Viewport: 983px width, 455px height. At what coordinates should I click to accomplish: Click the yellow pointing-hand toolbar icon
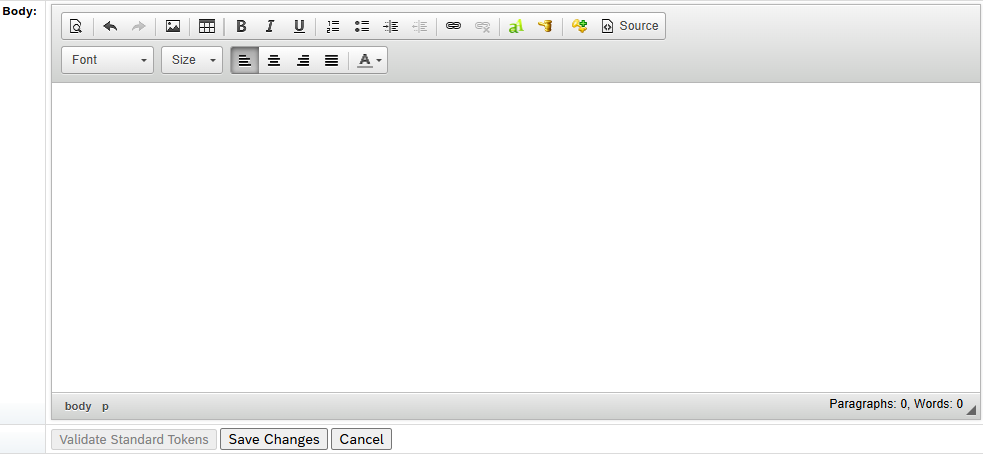545,26
